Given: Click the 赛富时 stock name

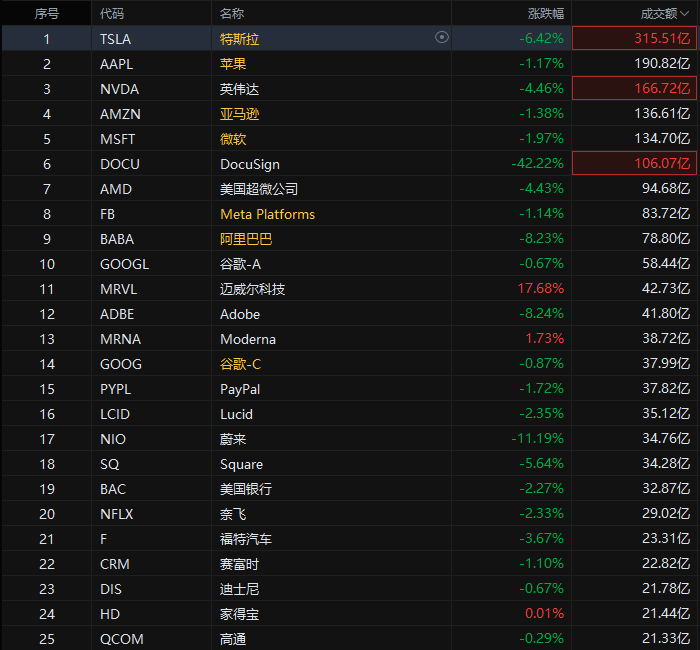Looking at the screenshot, I should (x=239, y=564).
